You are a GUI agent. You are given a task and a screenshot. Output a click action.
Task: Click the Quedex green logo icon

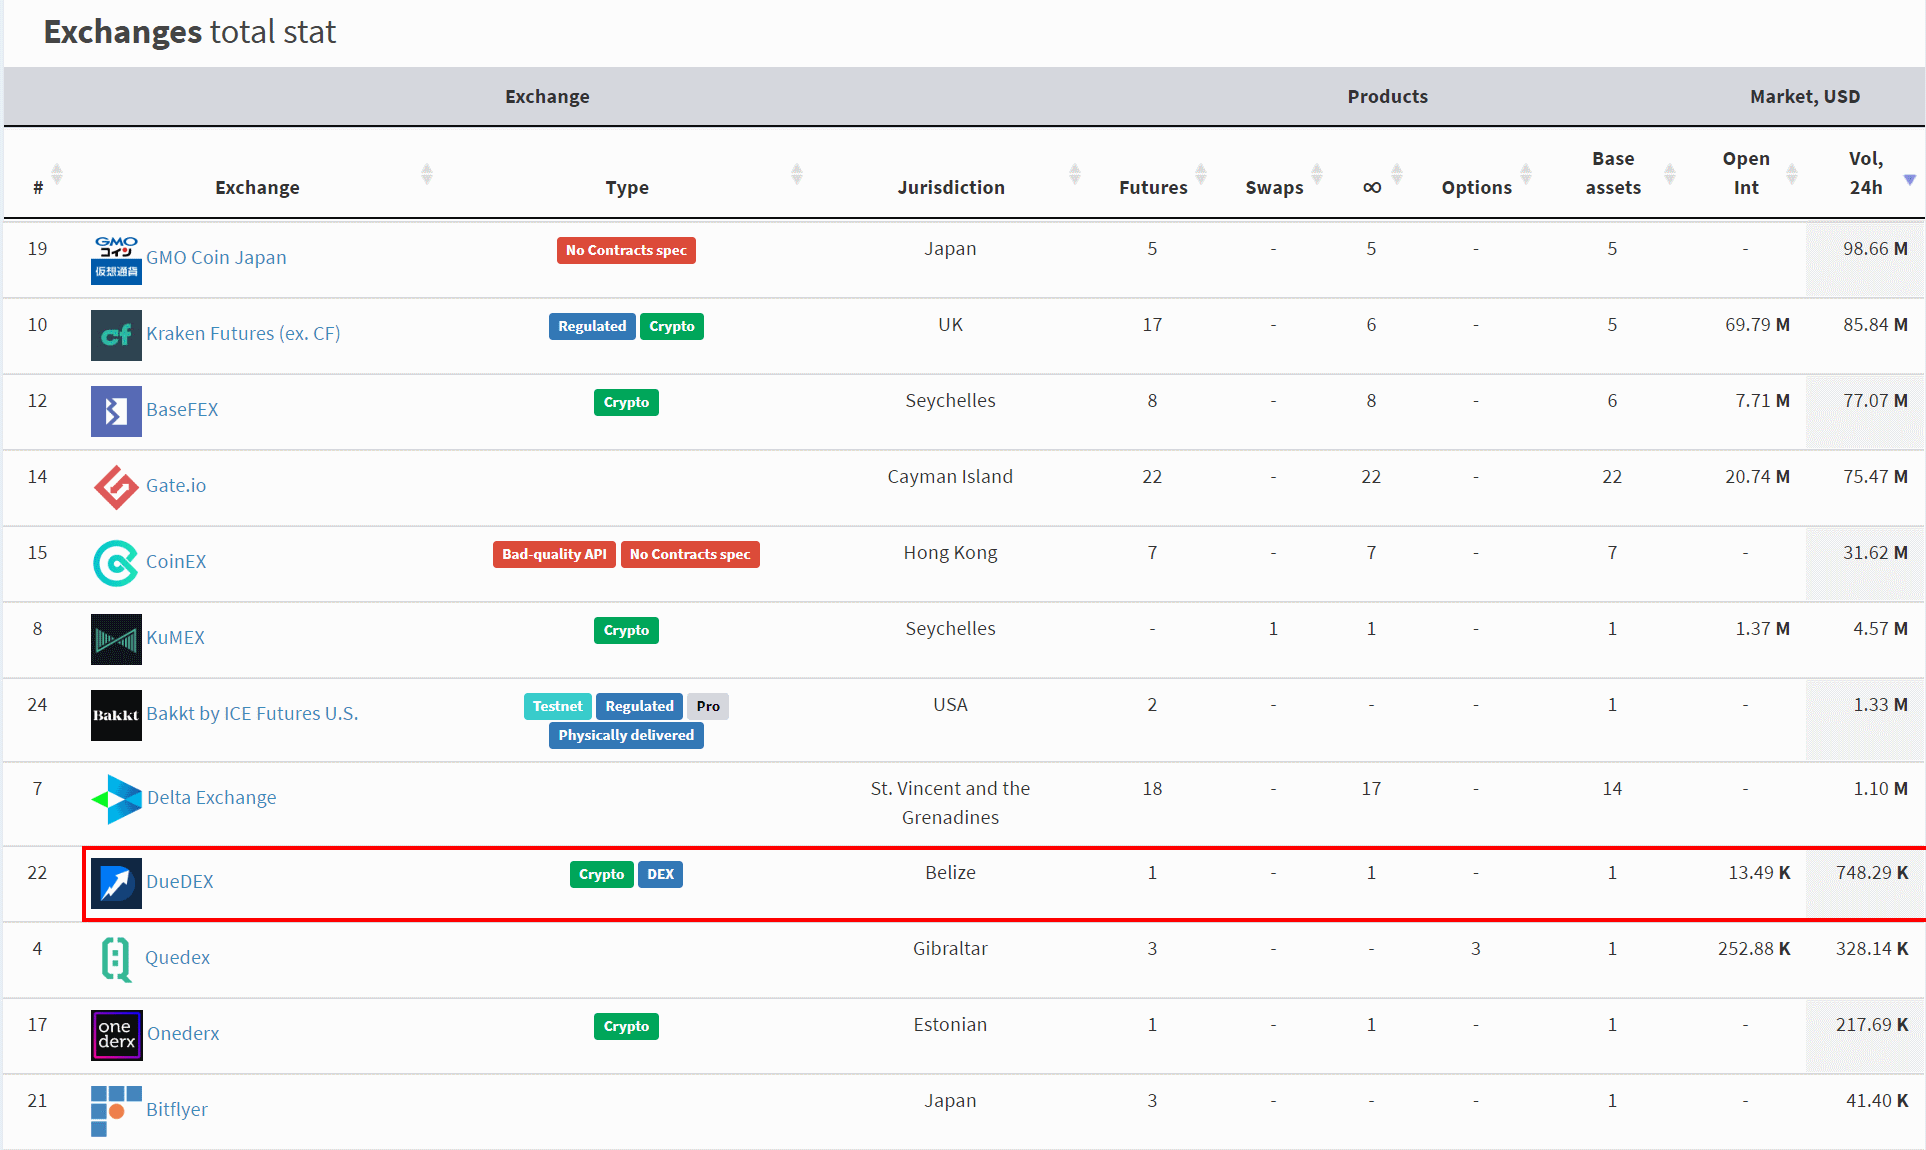pos(116,959)
